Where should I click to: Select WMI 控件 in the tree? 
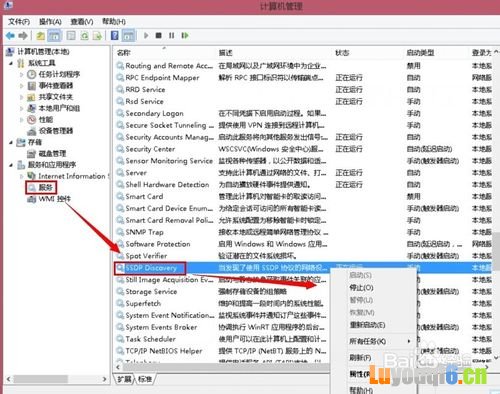[x=55, y=199]
